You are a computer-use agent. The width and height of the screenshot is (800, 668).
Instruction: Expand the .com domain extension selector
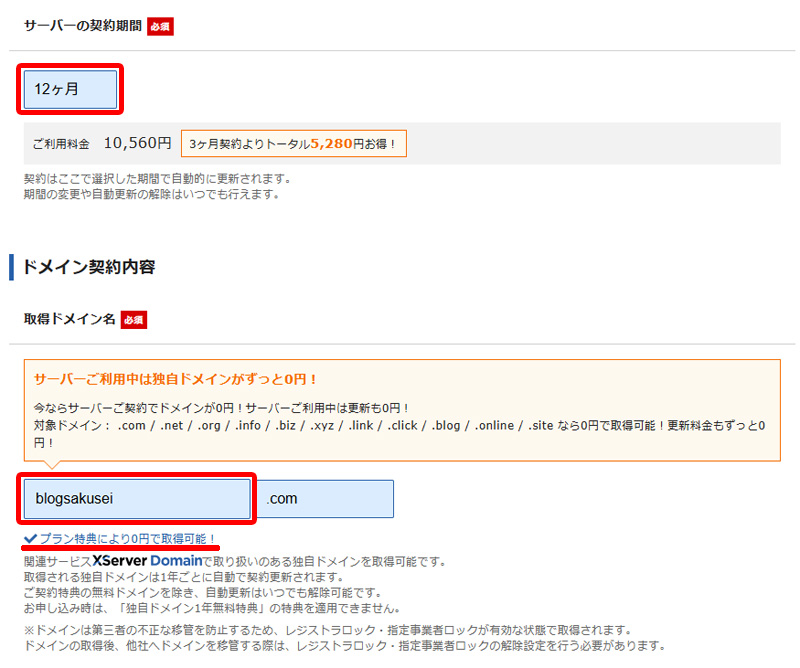pos(327,498)
